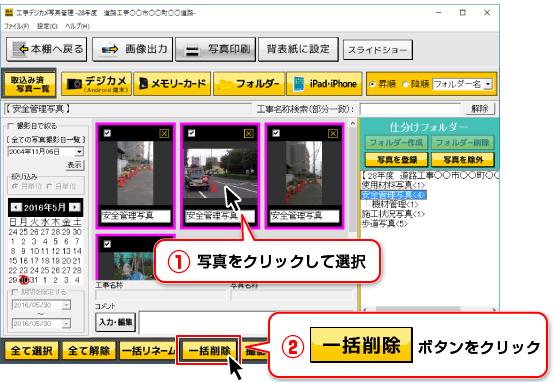Open the 2004年11月06日 date dropdown
The image size is (555, 382).
79,152
